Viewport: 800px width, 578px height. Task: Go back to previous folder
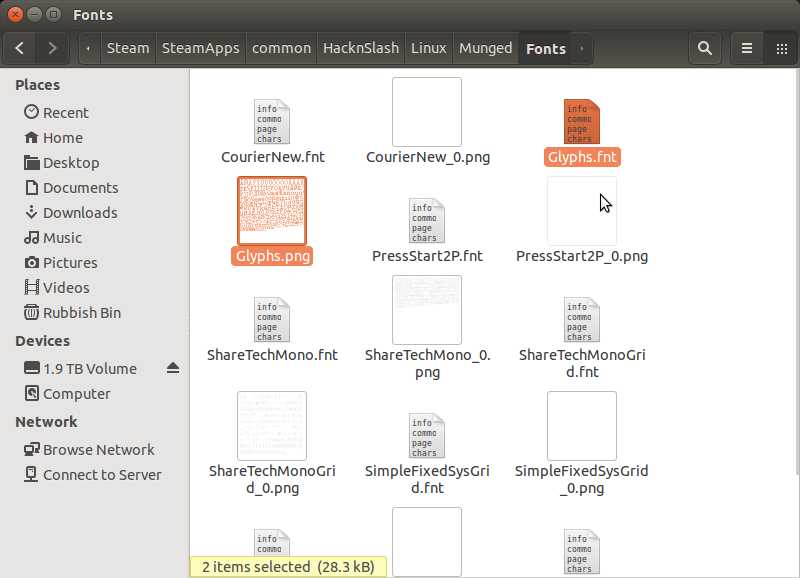pos(20,48)
